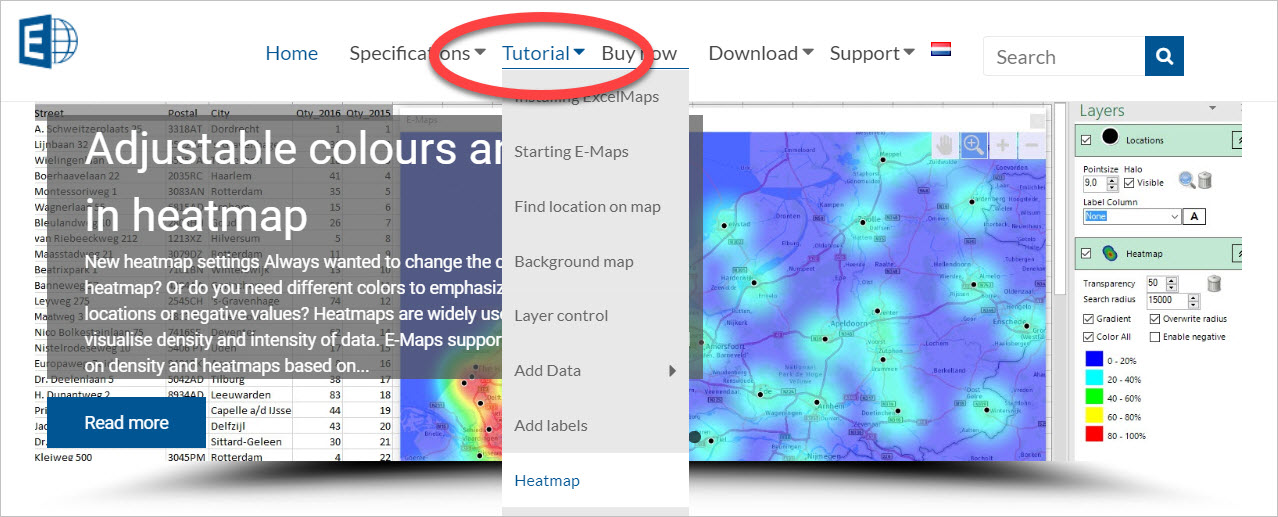Select the pan hand tool on map
Image resolution: width=1278 pixels, height=517 pixels.
(x=943, y=146)
